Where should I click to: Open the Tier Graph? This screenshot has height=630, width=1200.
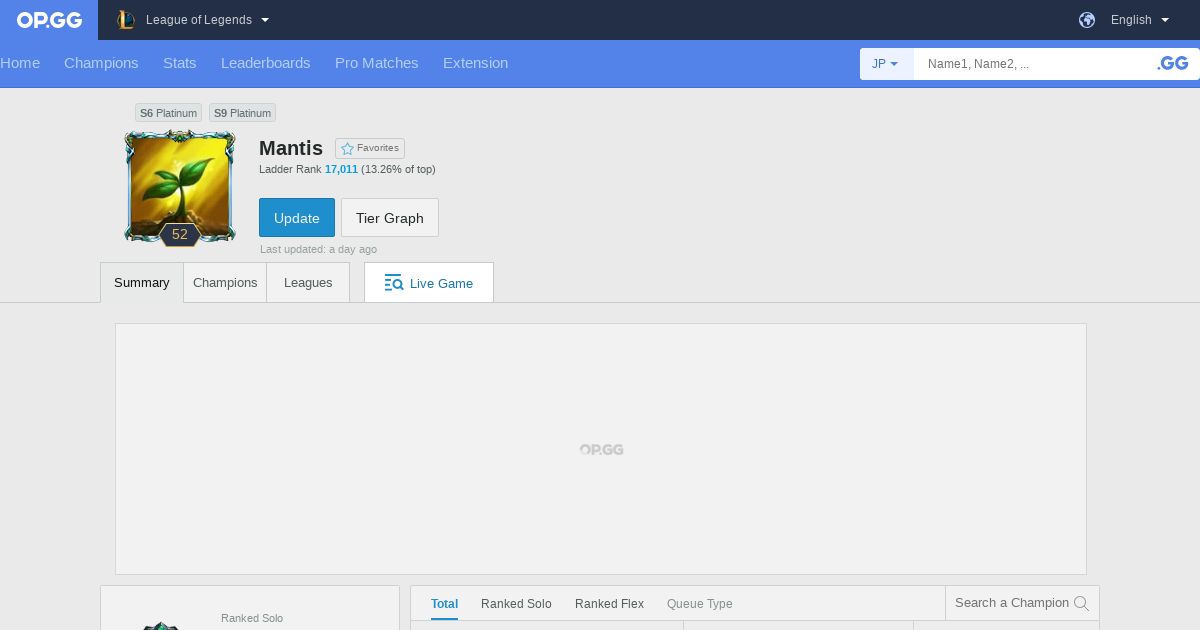tap(390, 217)
